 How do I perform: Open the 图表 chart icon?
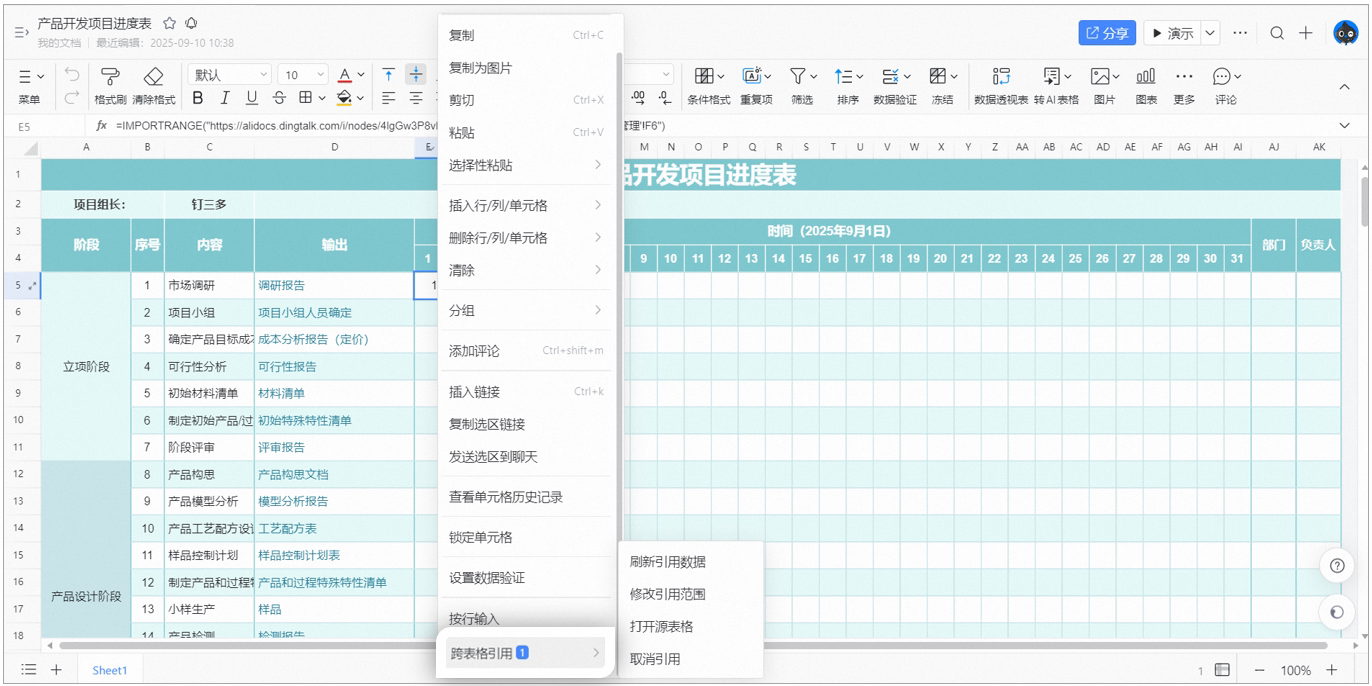point(1146,76)
